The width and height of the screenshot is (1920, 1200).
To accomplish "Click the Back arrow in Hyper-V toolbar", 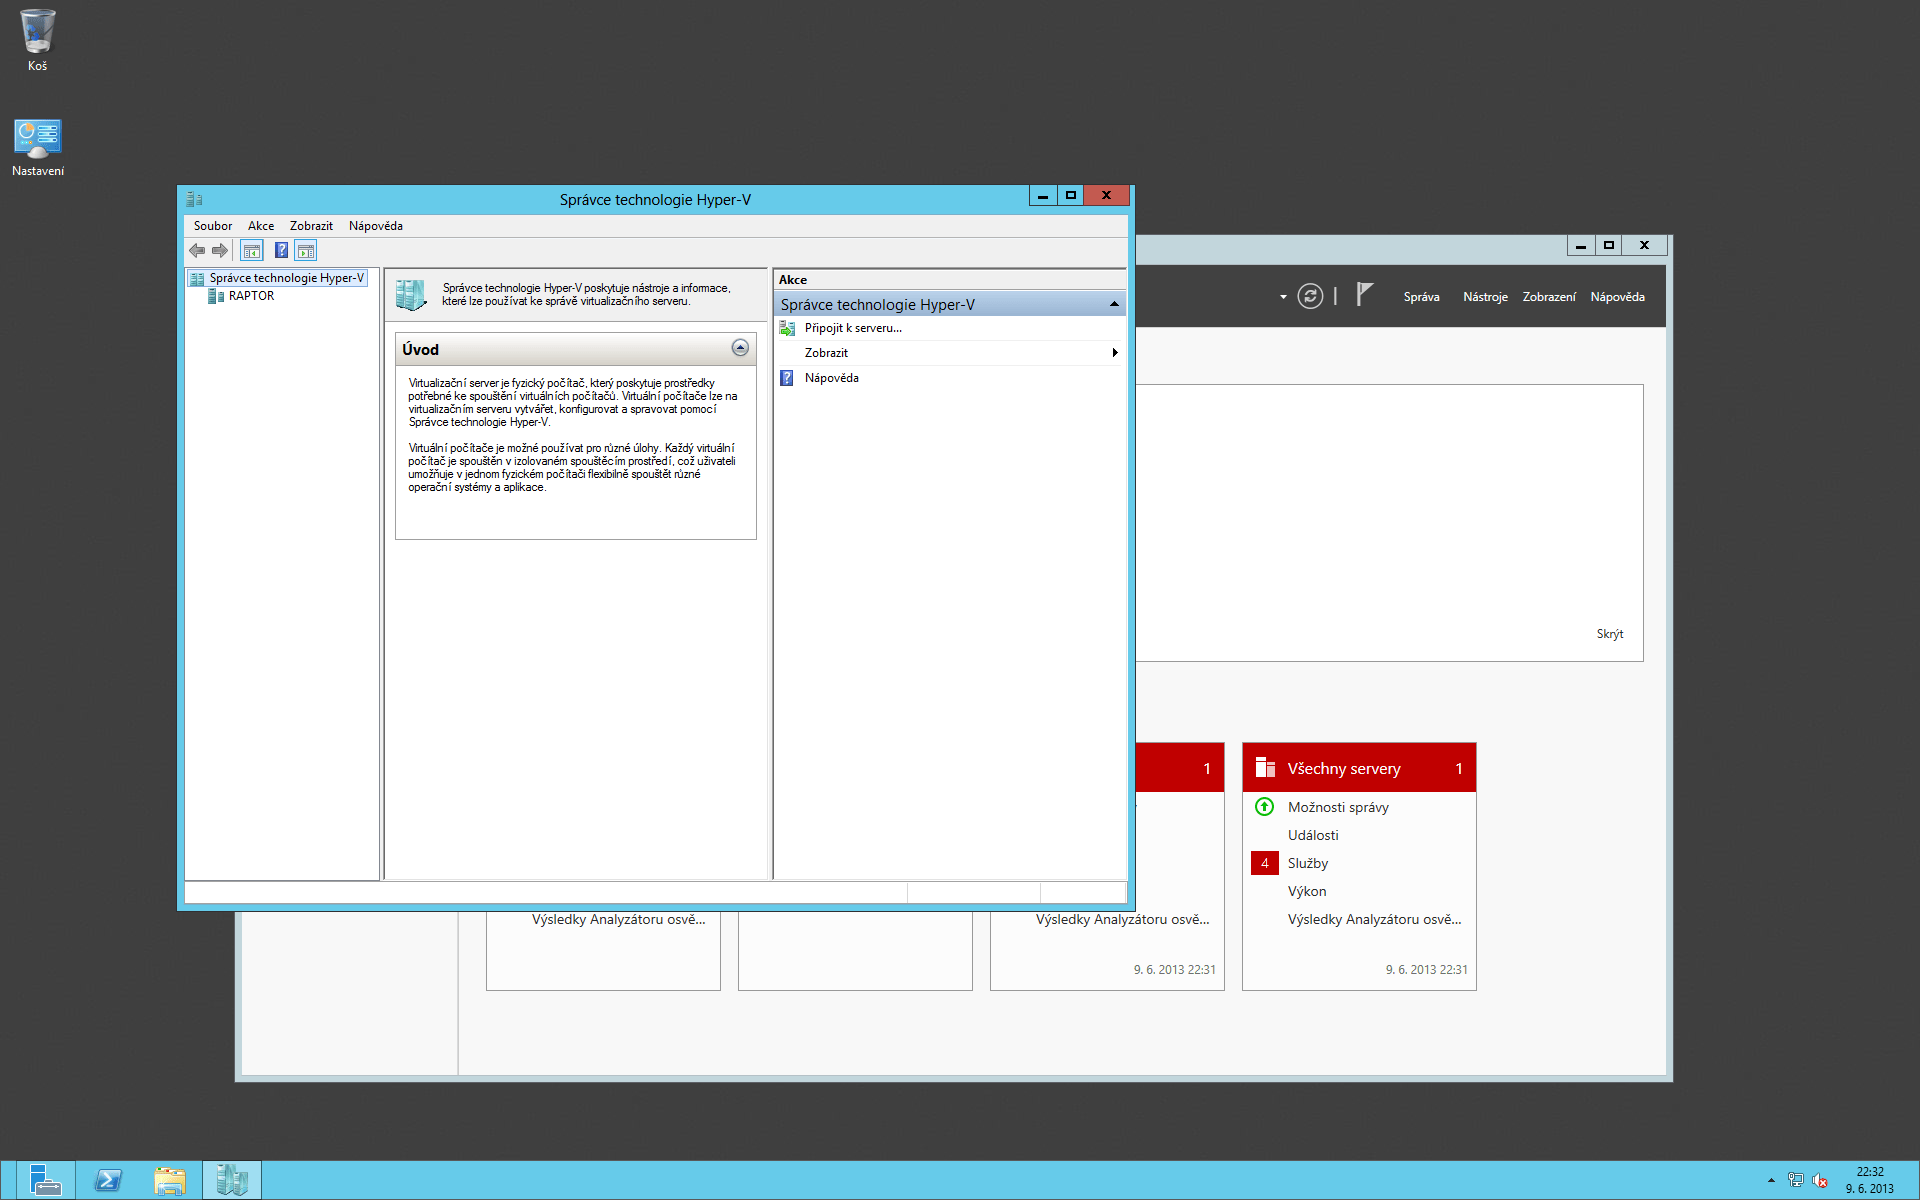I will coord(197,251).
